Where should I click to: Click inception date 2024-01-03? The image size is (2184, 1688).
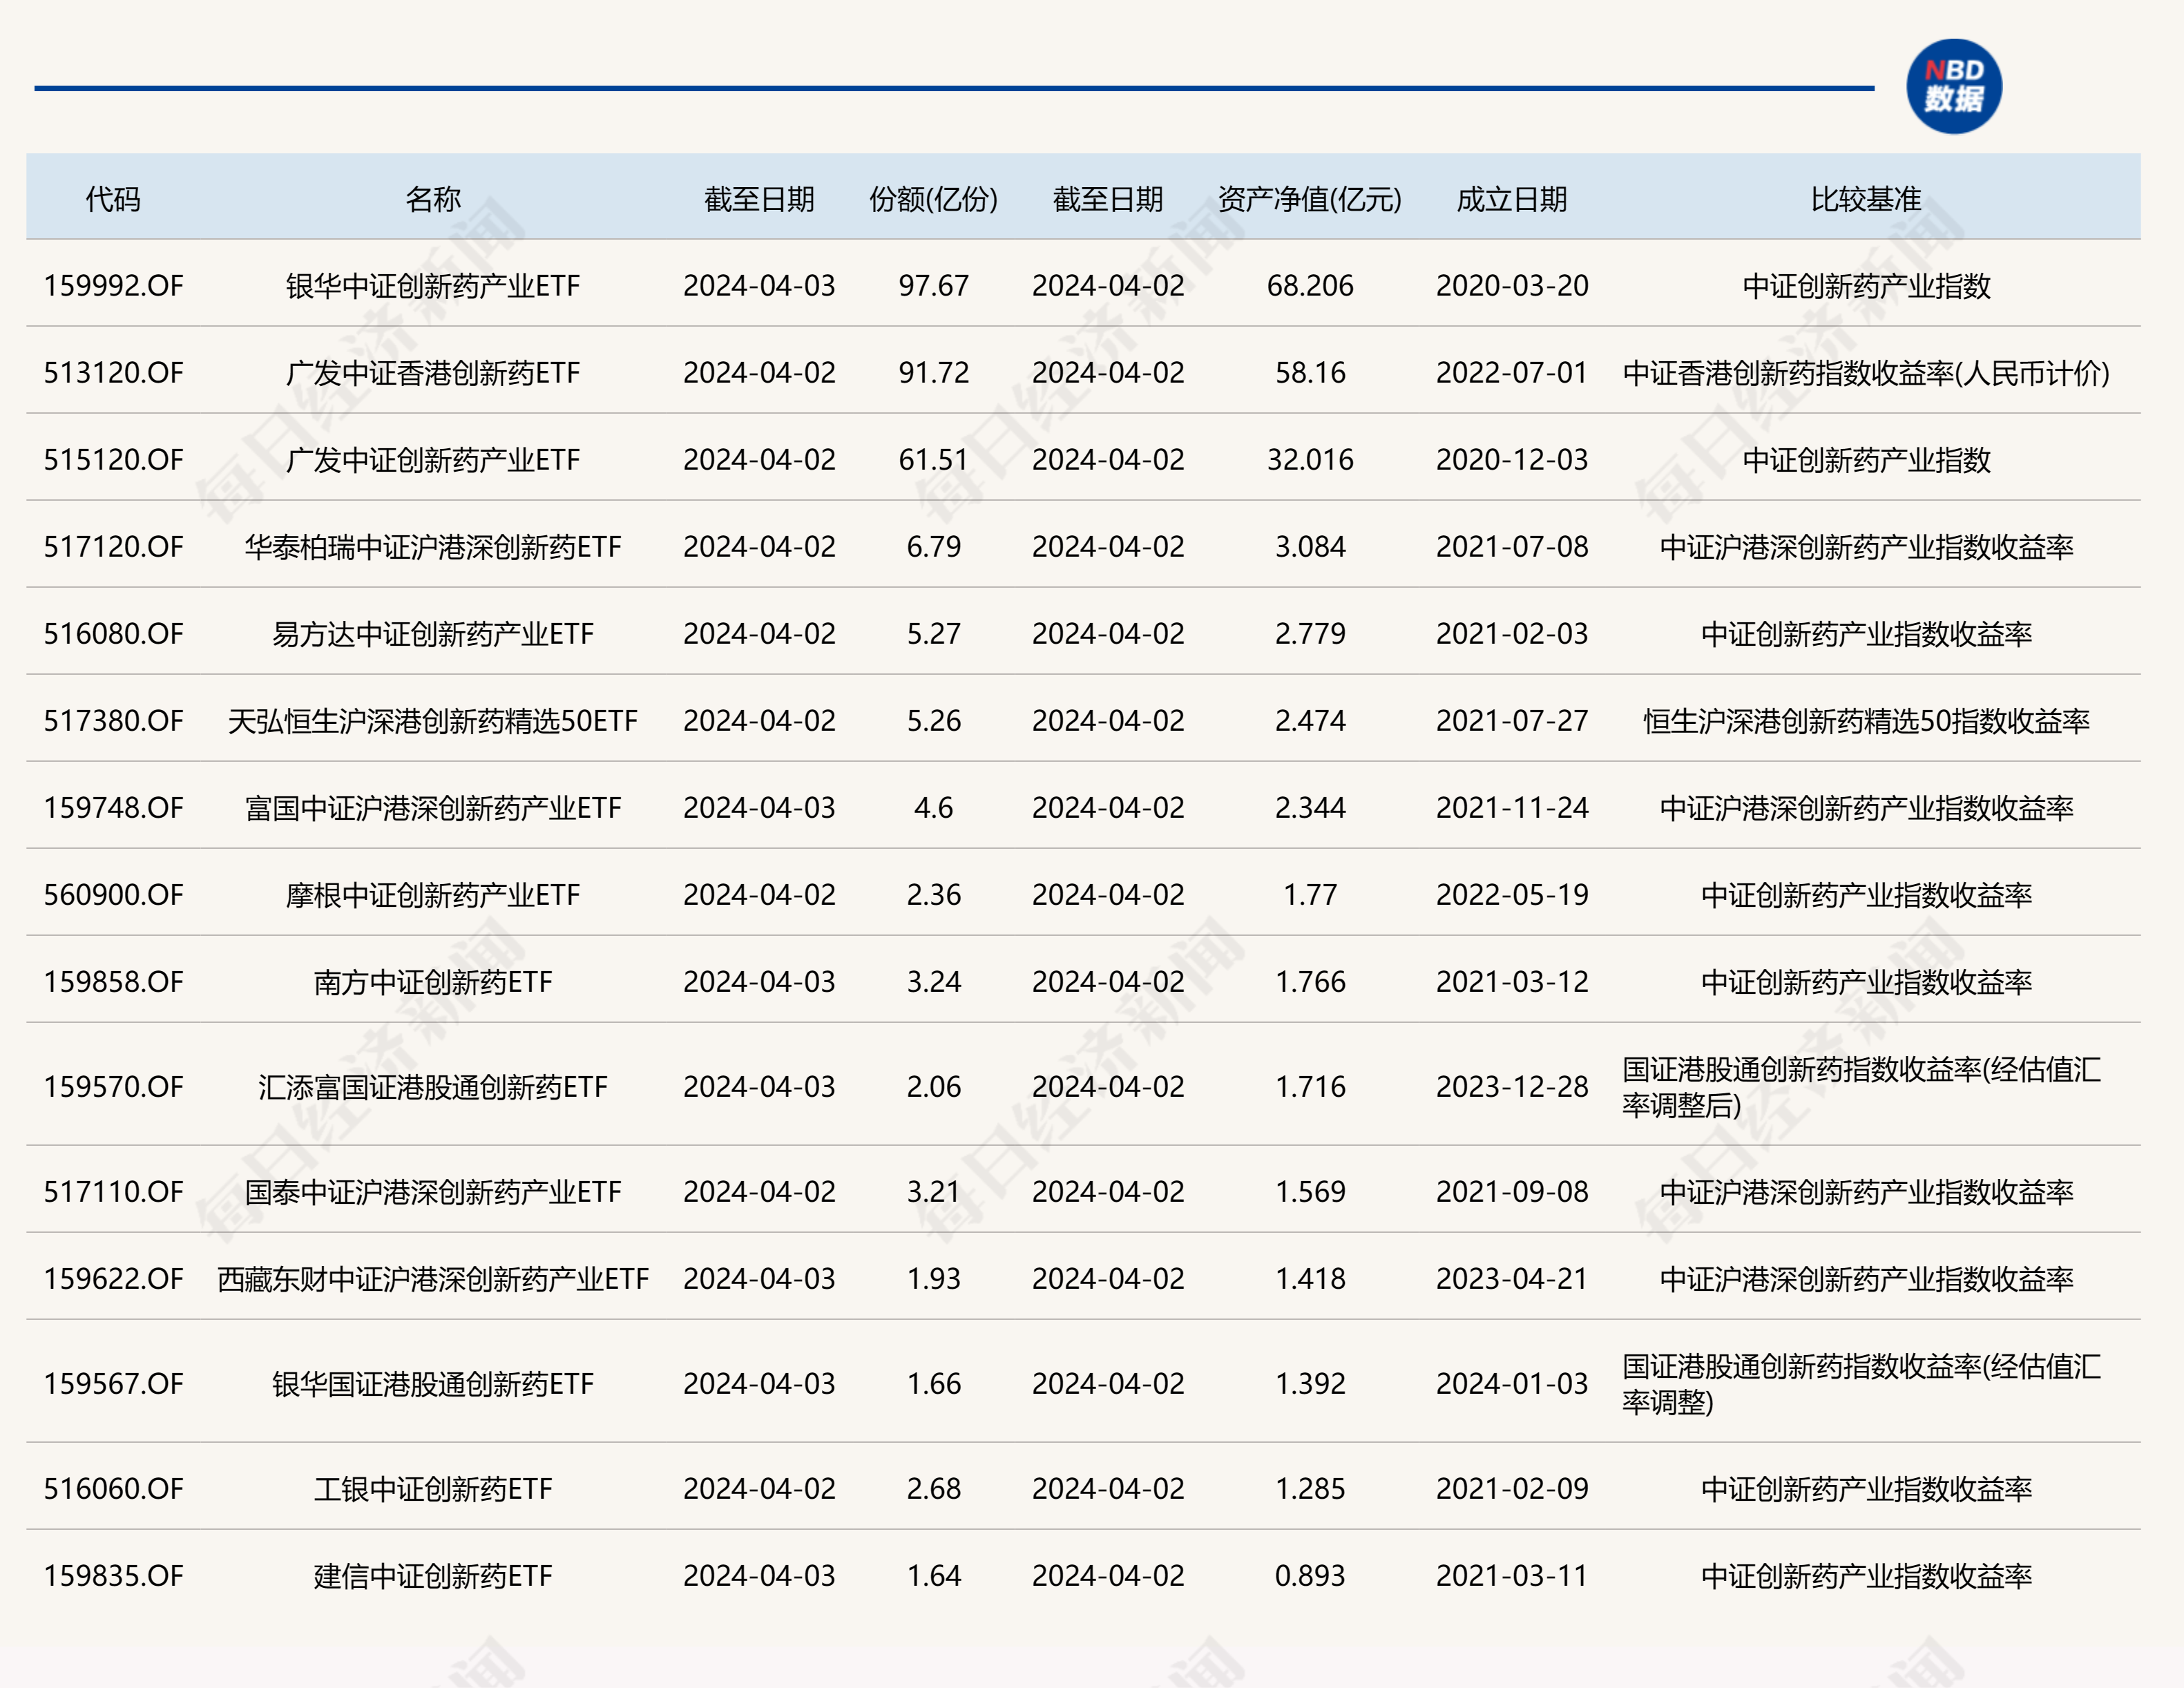pyautogui.click(x=1512, y=1384)
